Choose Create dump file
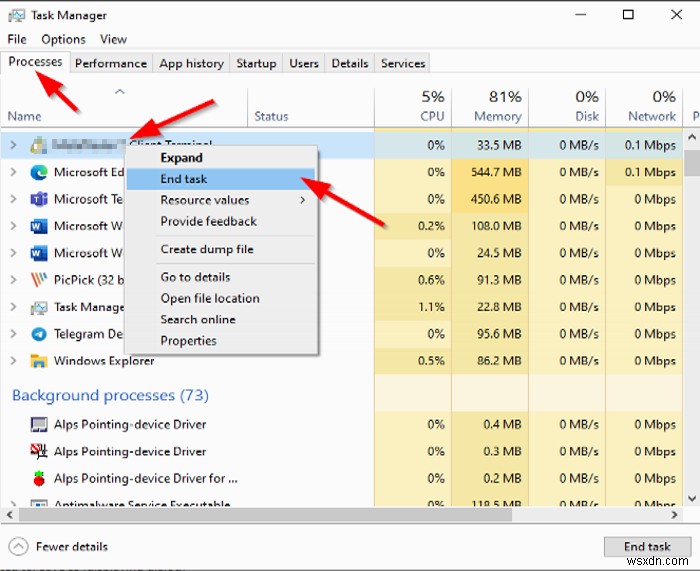This screenshot has height=571, width=700. coord(222,249)
